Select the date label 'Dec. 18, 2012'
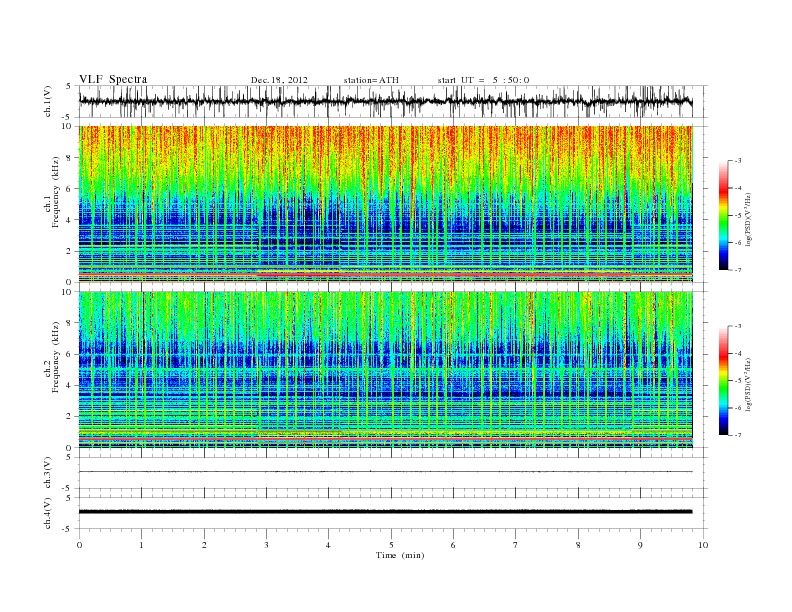 [279, 80]
